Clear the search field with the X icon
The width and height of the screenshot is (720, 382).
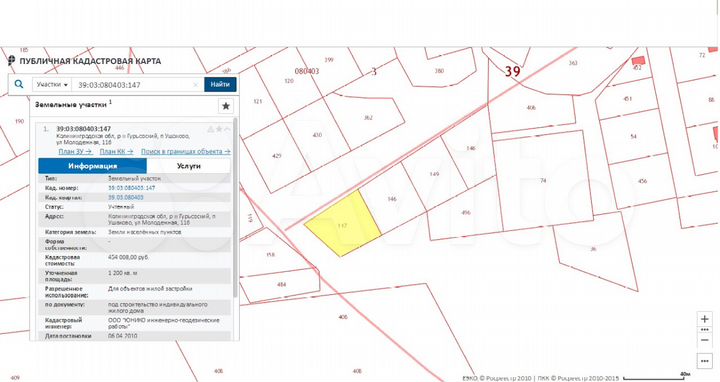196,85
